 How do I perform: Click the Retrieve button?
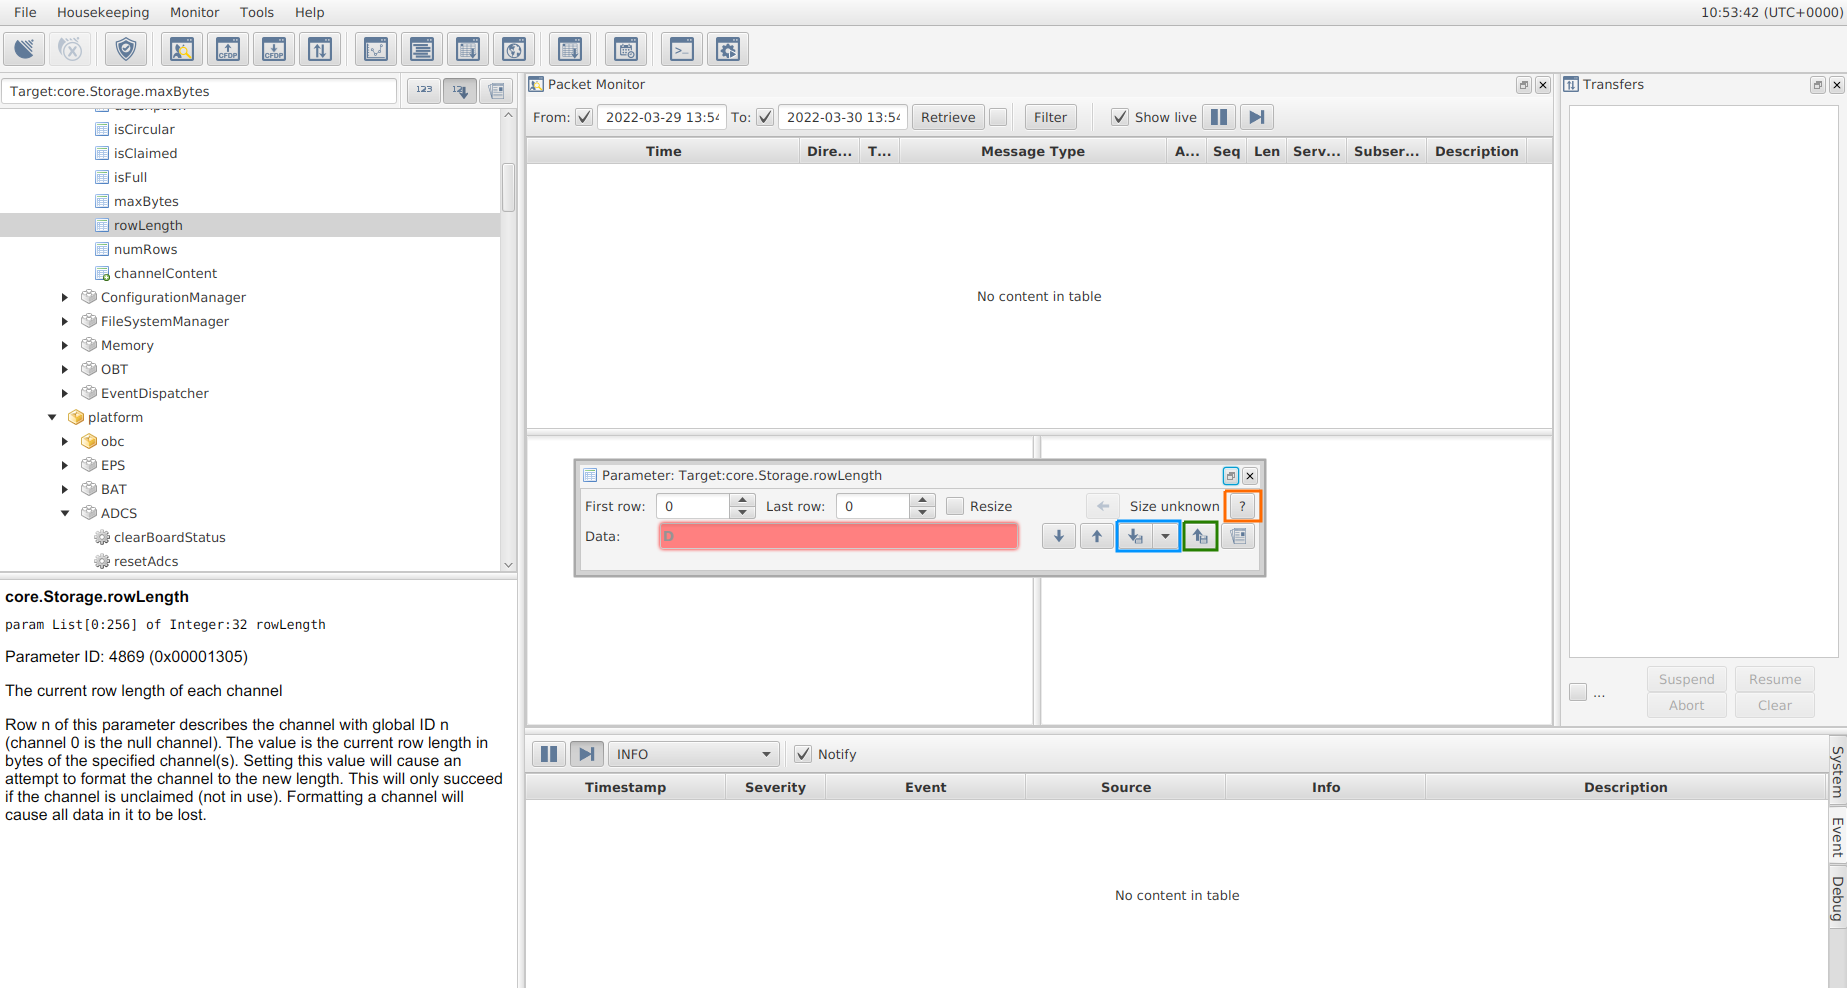click(947, 117)
